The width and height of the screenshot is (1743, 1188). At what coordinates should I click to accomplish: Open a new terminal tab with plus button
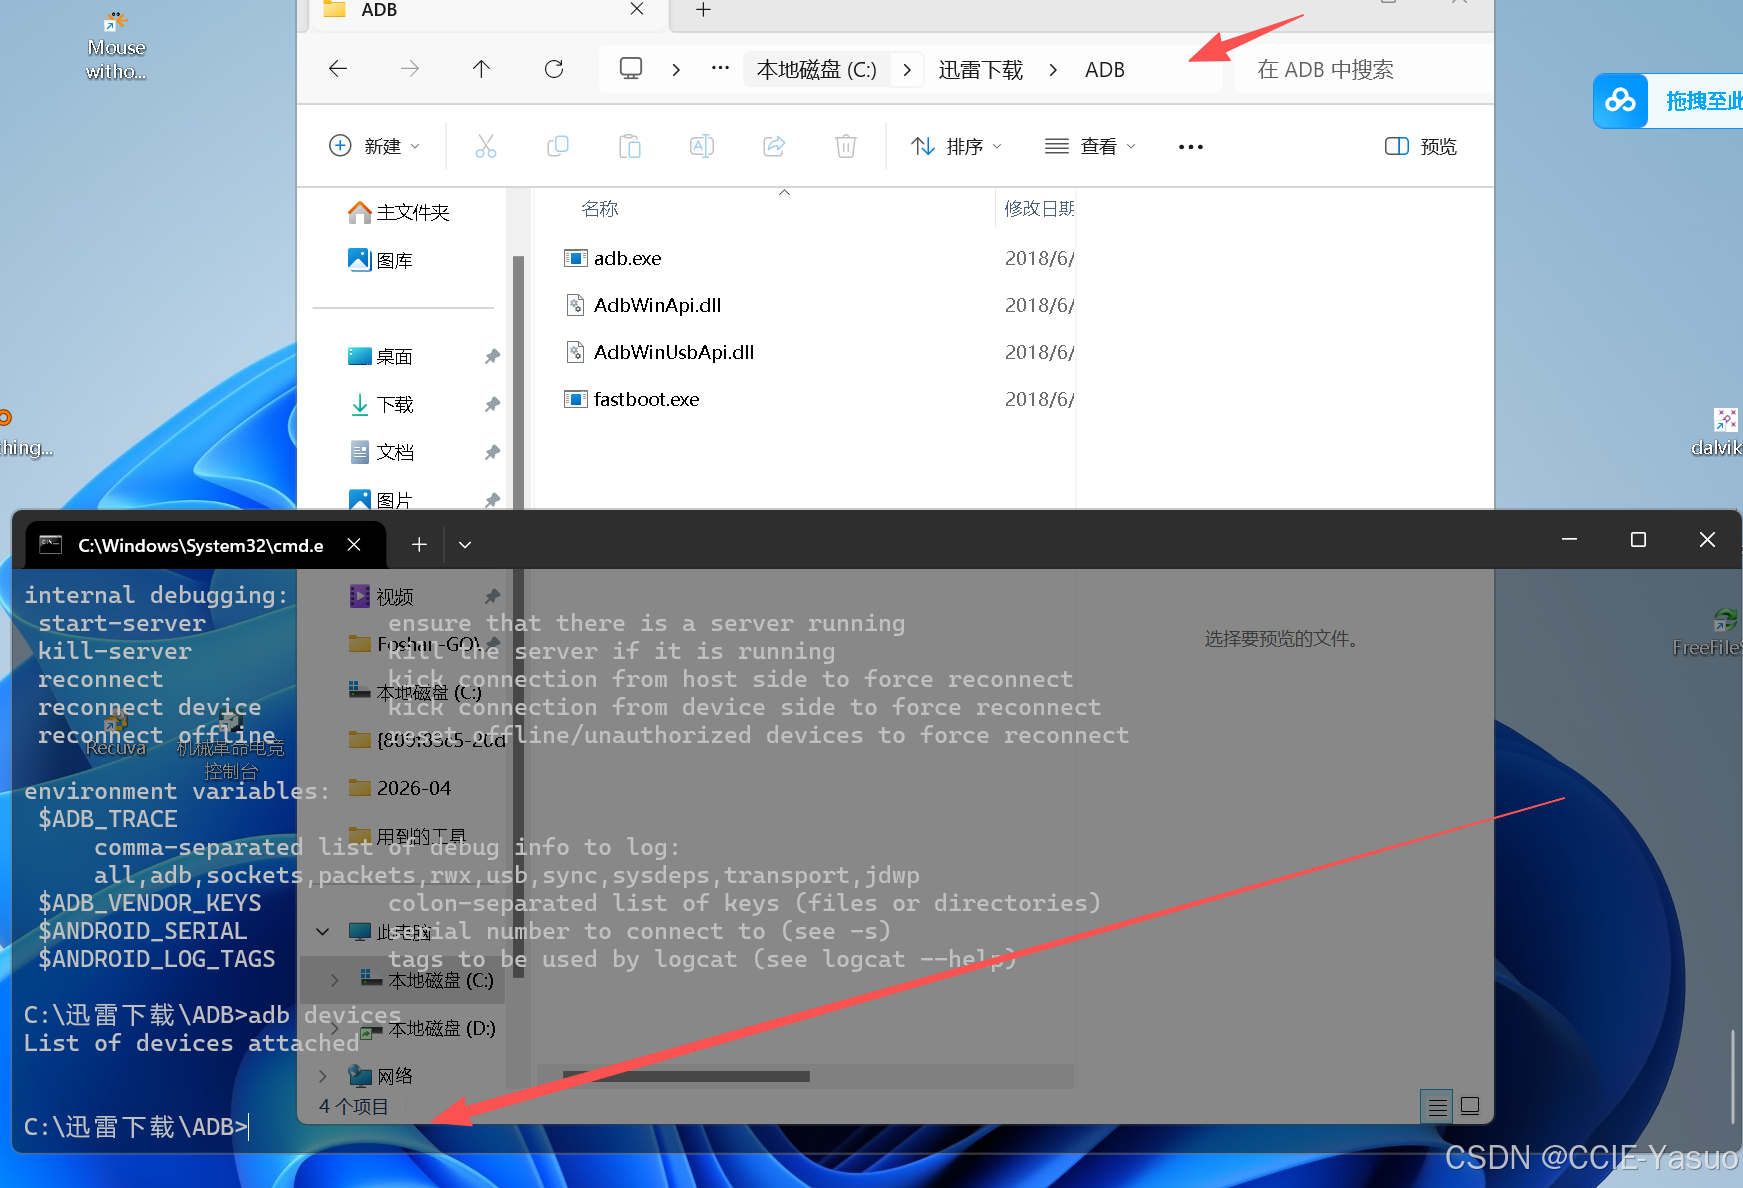419,544
